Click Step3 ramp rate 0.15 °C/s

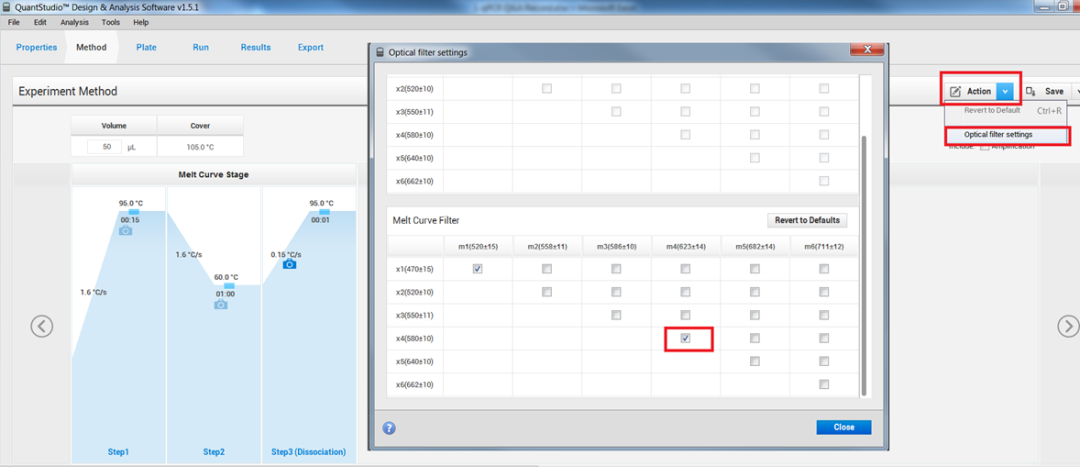point(285,254)
